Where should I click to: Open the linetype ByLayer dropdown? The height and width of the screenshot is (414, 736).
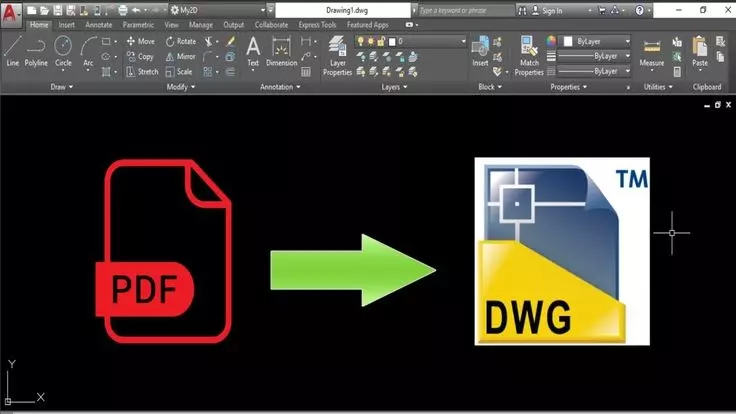coord(594,71)
